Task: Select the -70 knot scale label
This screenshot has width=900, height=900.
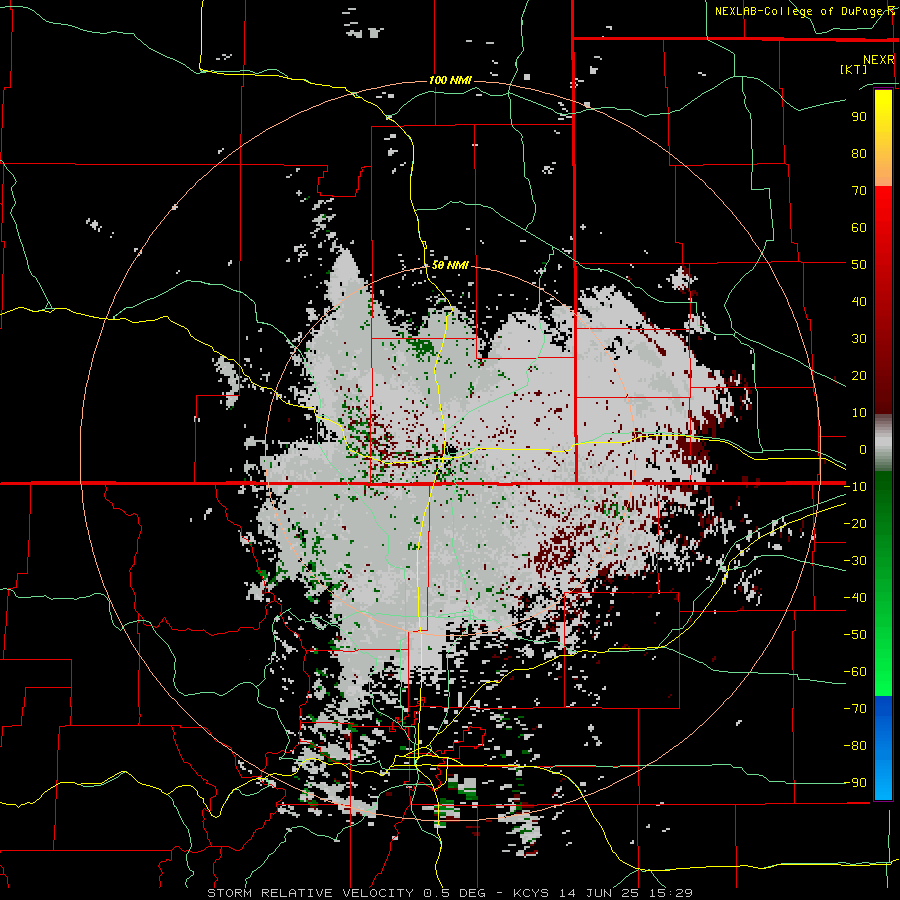Action: [855, 709]
